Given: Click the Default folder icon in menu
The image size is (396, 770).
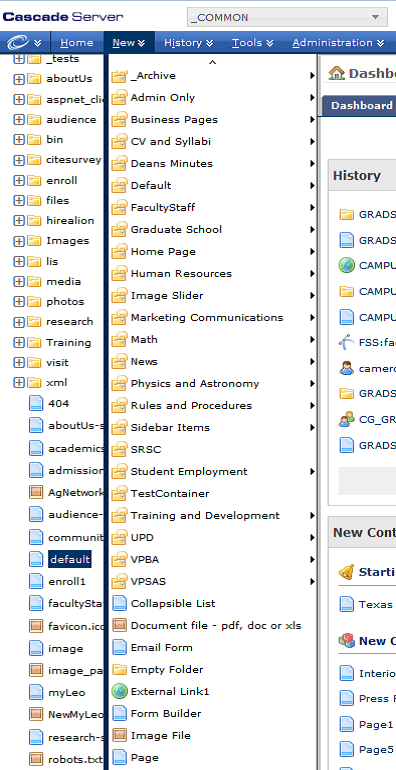Looking at the screenshot, I should [x=119, y=186].
